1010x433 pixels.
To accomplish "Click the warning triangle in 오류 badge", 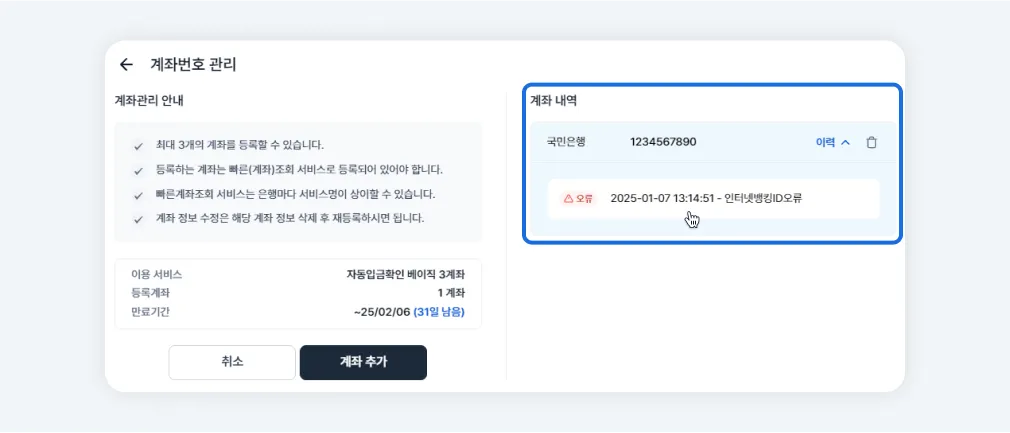I will (568, 199).
